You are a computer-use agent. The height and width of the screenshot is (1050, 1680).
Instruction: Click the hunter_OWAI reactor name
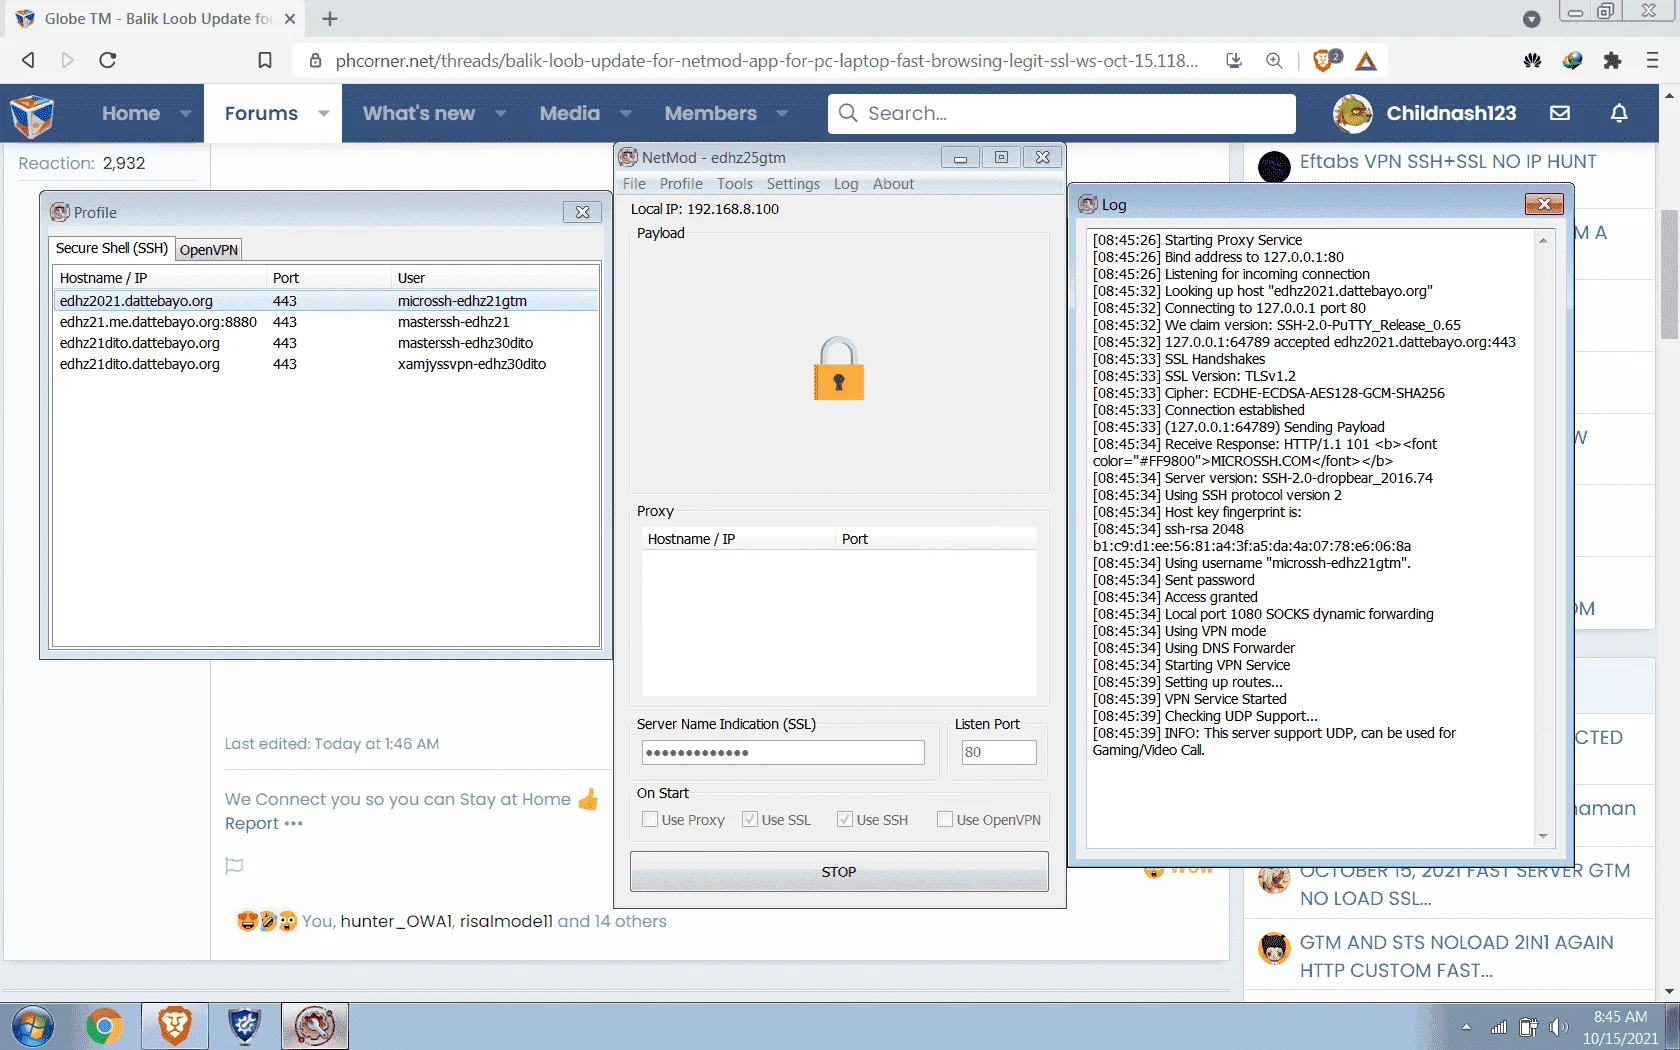coord(396,921)
